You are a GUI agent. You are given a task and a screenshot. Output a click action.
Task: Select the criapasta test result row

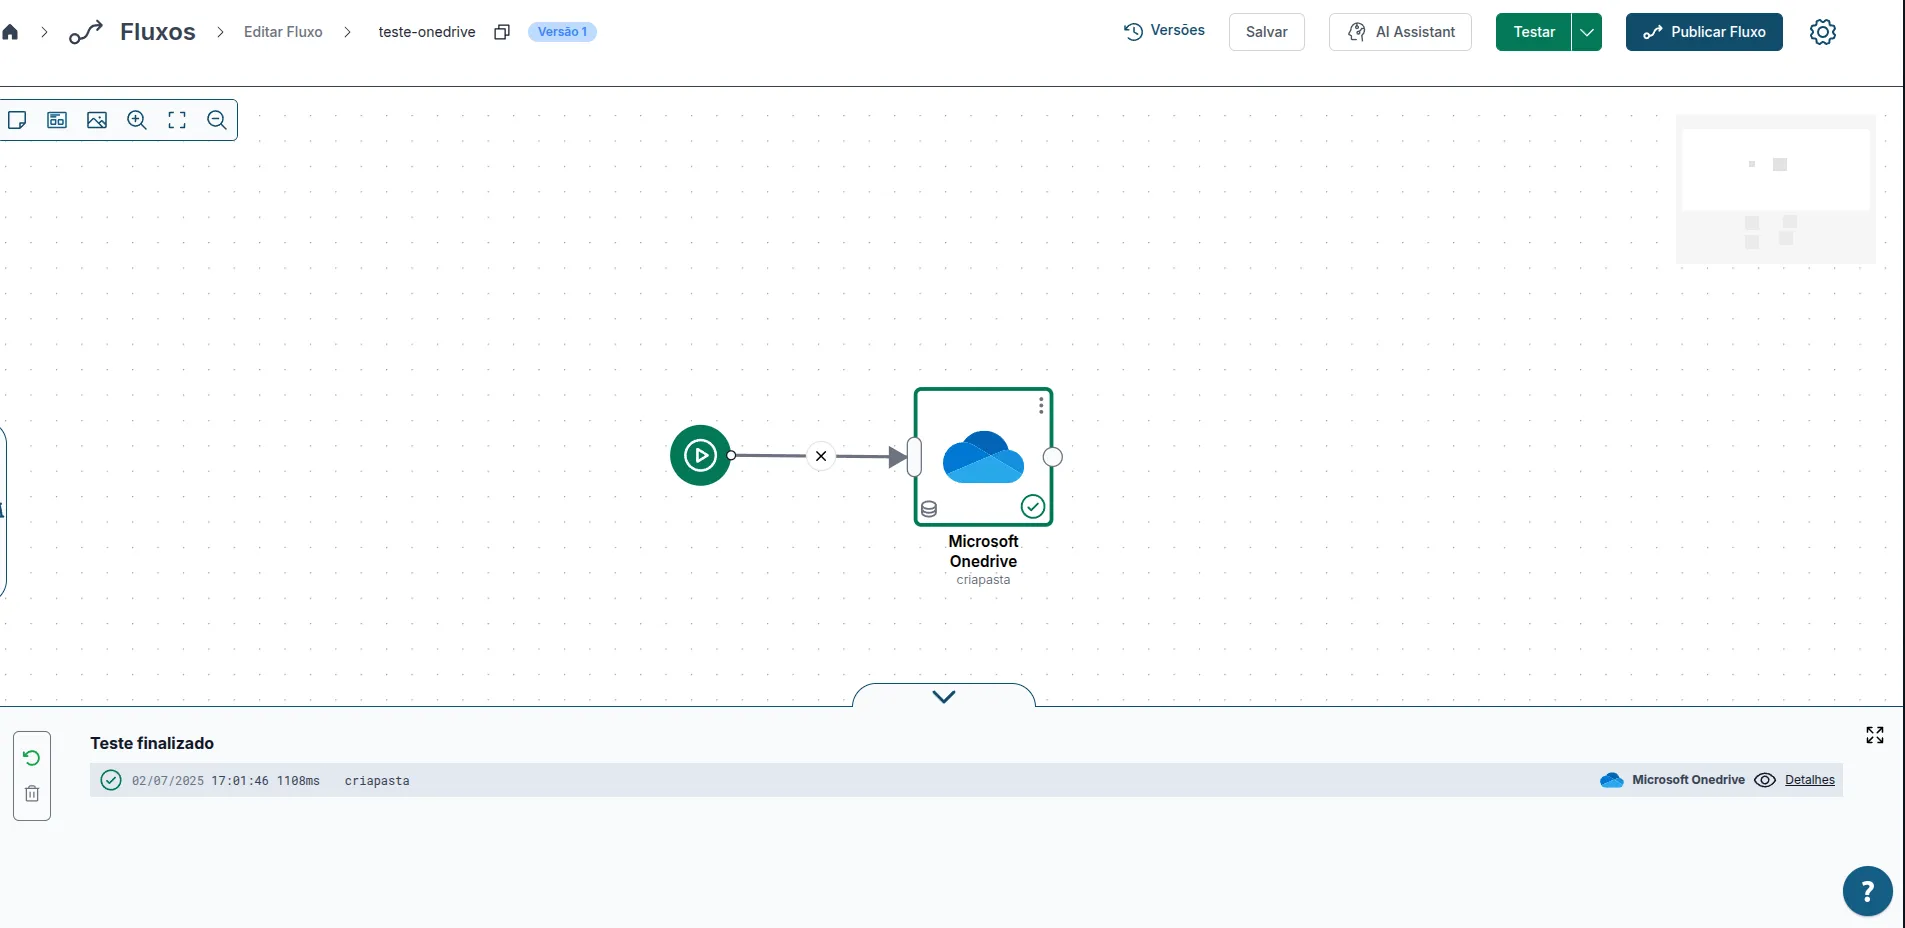tap(966, 780)
